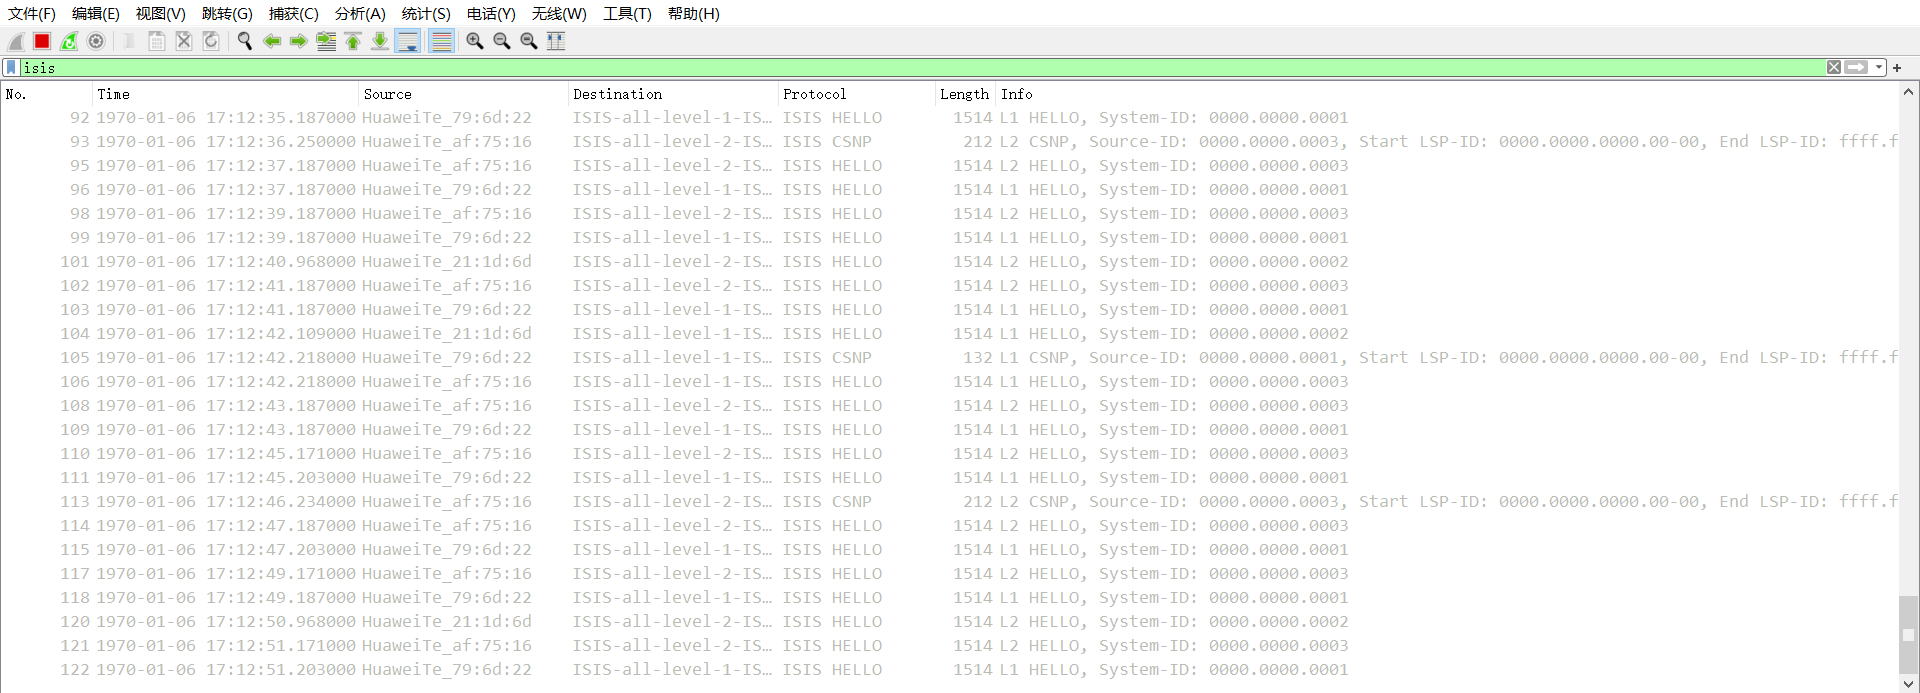Viewport: 1920px width, 693px height.
Task: Open the 无线(W) menu
Action: (559, 14)
